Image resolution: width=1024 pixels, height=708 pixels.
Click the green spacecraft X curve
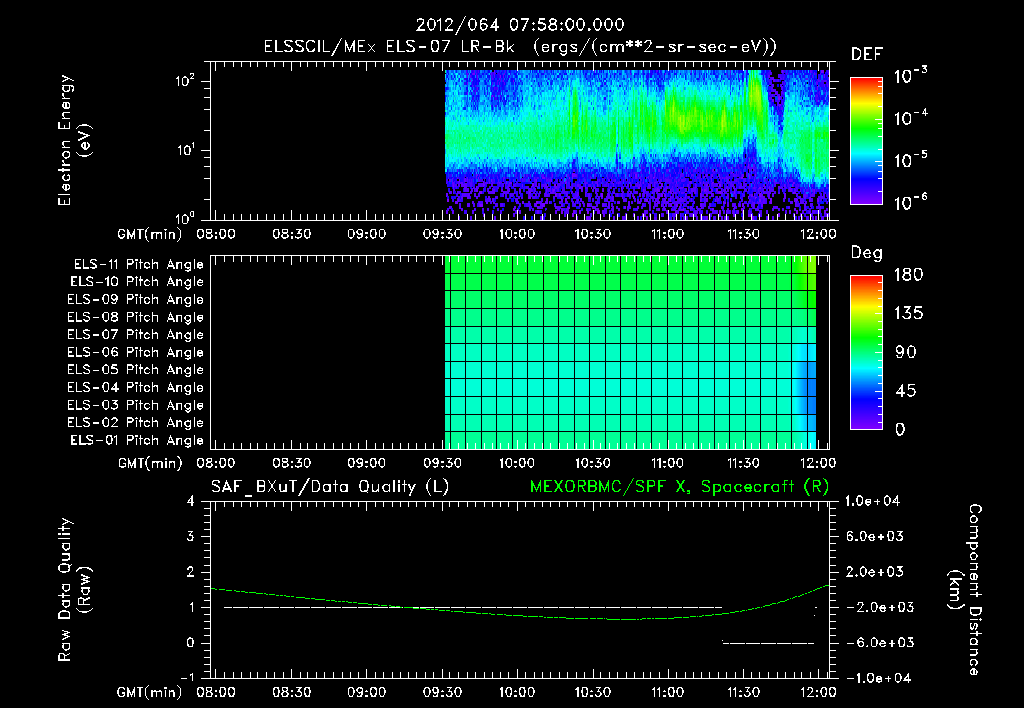(520, 614)
